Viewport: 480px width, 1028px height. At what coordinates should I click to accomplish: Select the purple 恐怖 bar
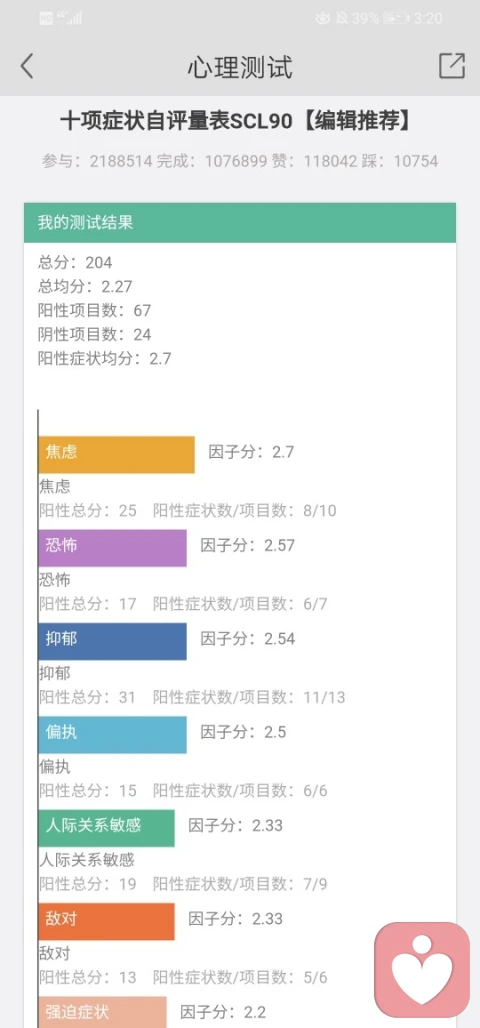pyautogui.click(x=112, y=547)
